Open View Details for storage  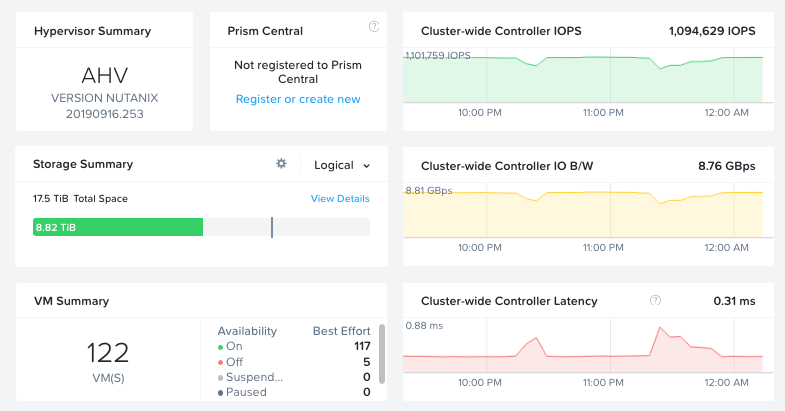[x=340, y=199]
